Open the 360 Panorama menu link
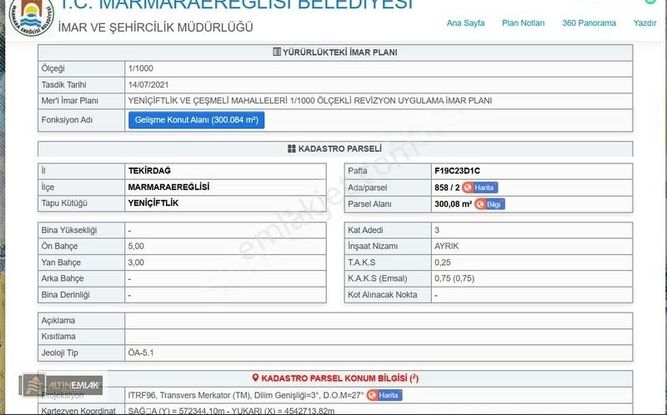 tap(588, 22)
